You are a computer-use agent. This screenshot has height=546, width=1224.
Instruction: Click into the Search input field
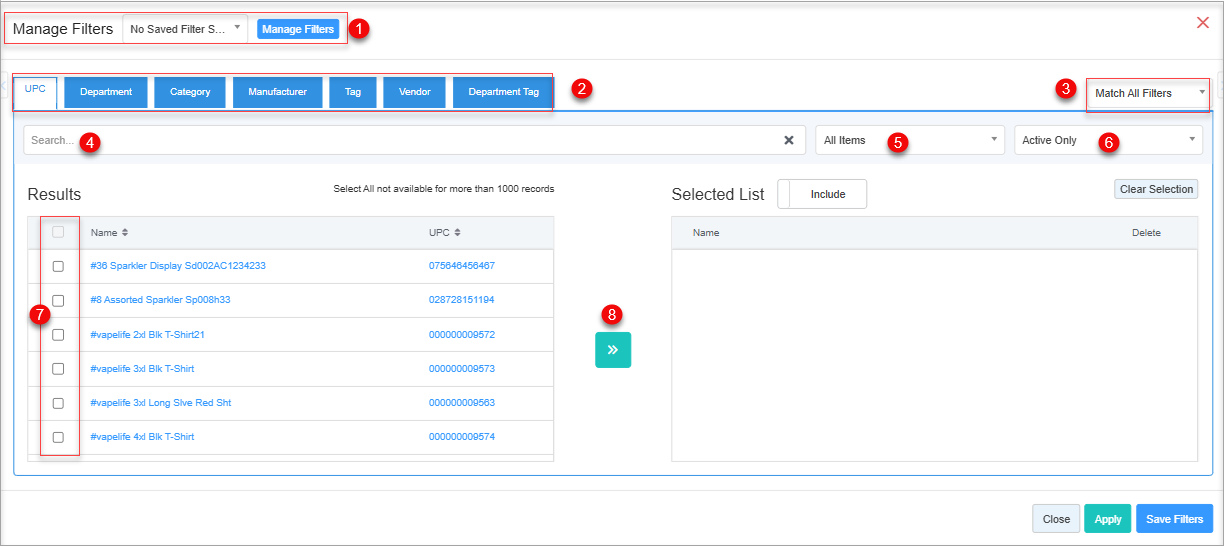(x=400, y=140)
